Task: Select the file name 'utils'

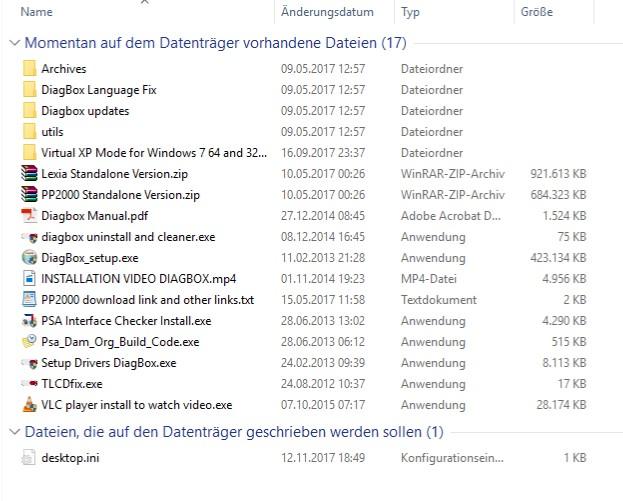Action: [x=52, y=132]
